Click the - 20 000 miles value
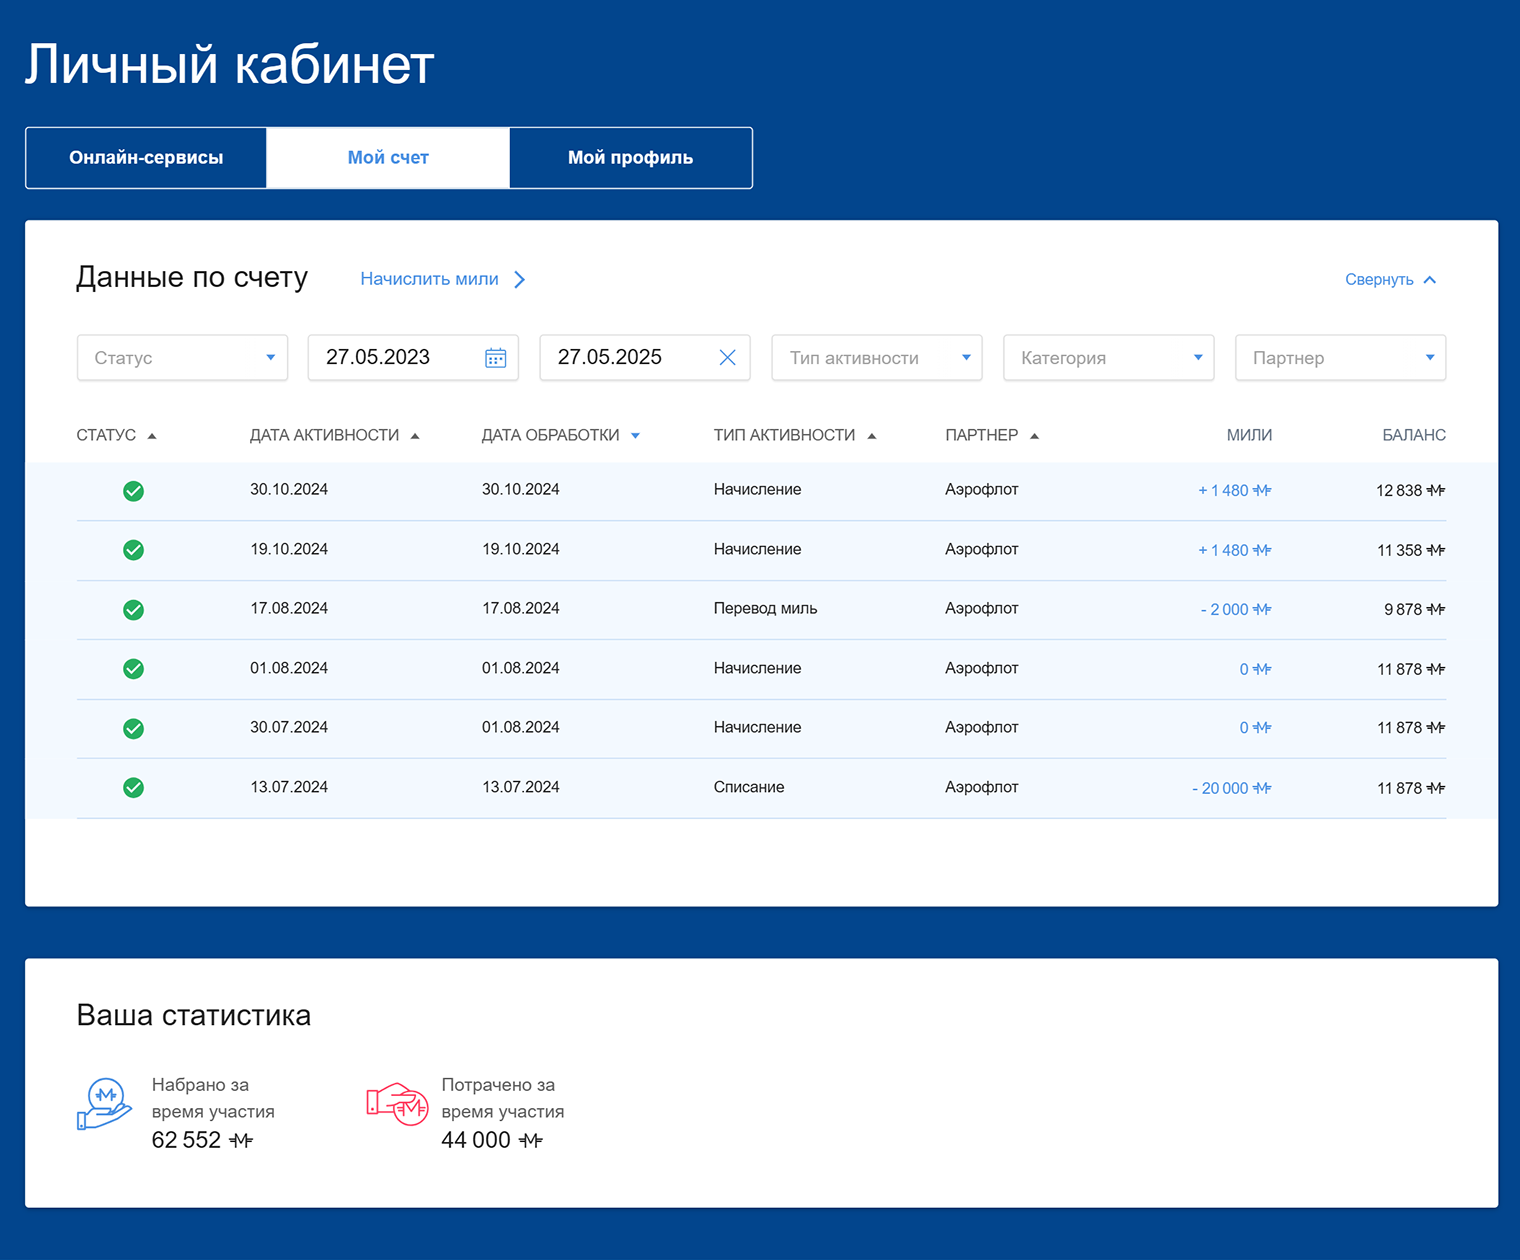Screen dimensions: 1520x1260 (1231, 788)
